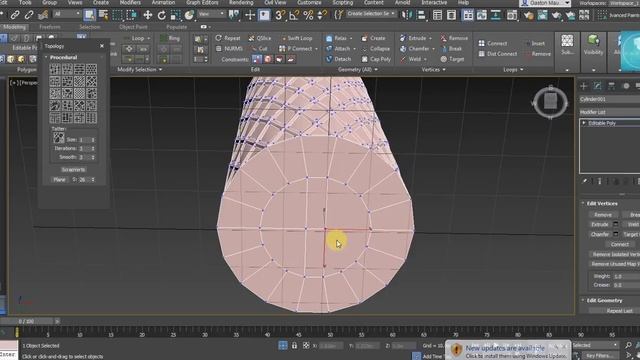
Task: Click the Scrapverts button in Topology
Action: click(73, 169)
